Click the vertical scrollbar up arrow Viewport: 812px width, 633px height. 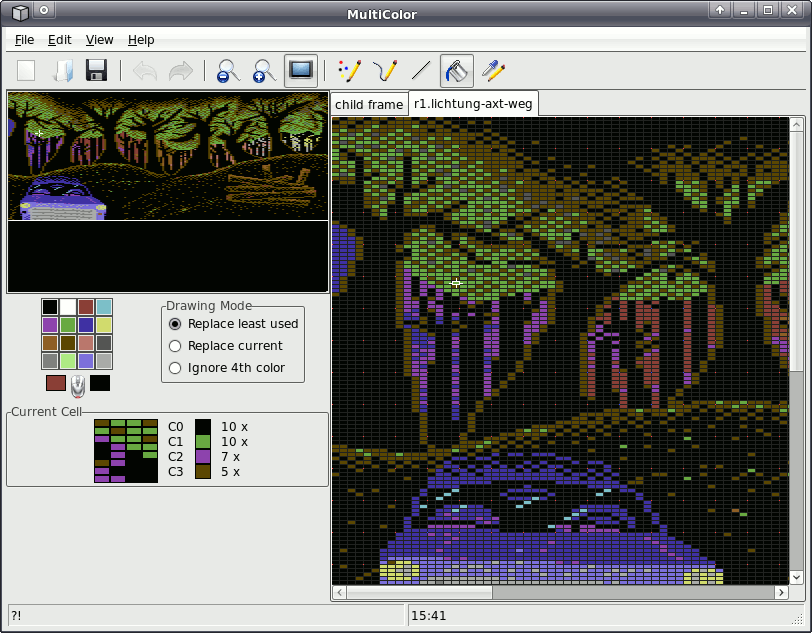coord(796,124)
